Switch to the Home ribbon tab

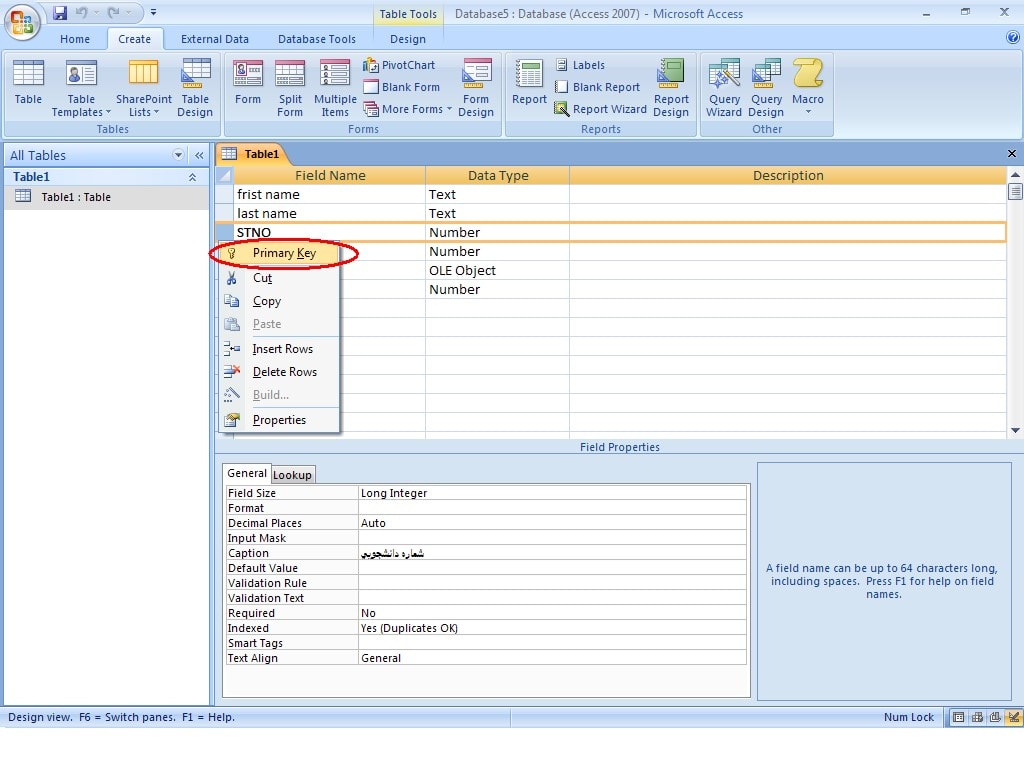click(75, 39)
